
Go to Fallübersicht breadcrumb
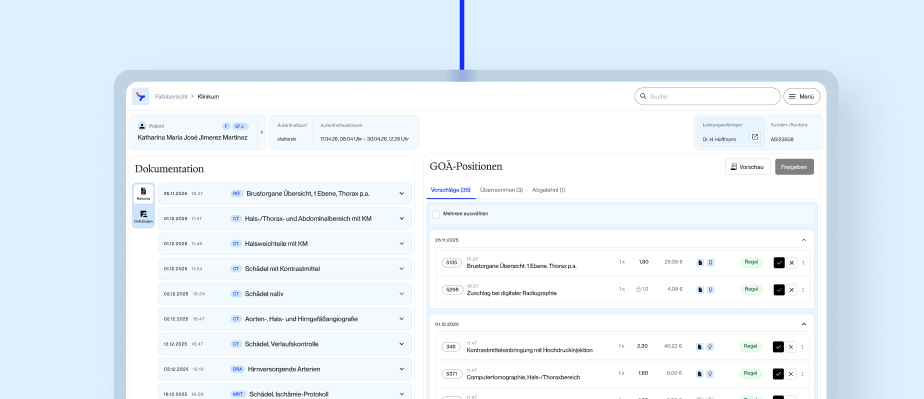pos(171,97)
